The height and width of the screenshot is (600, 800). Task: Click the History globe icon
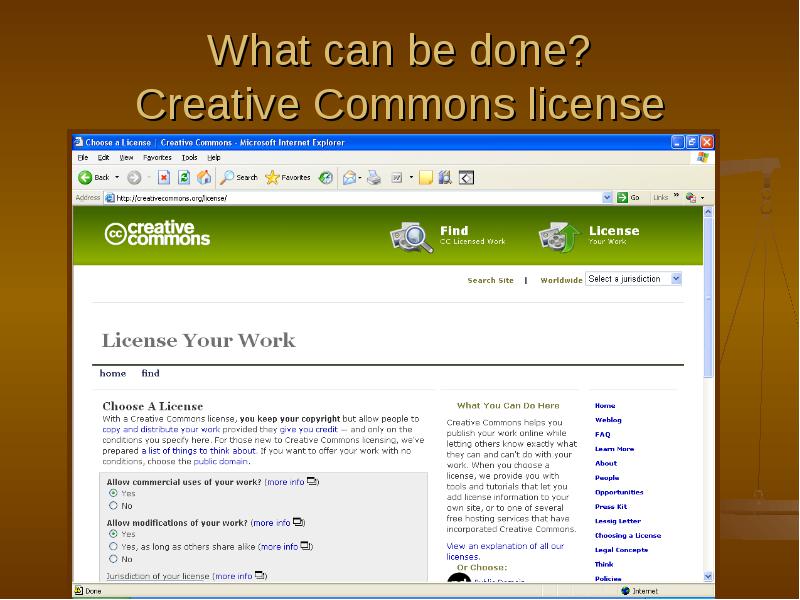point(326,178)
